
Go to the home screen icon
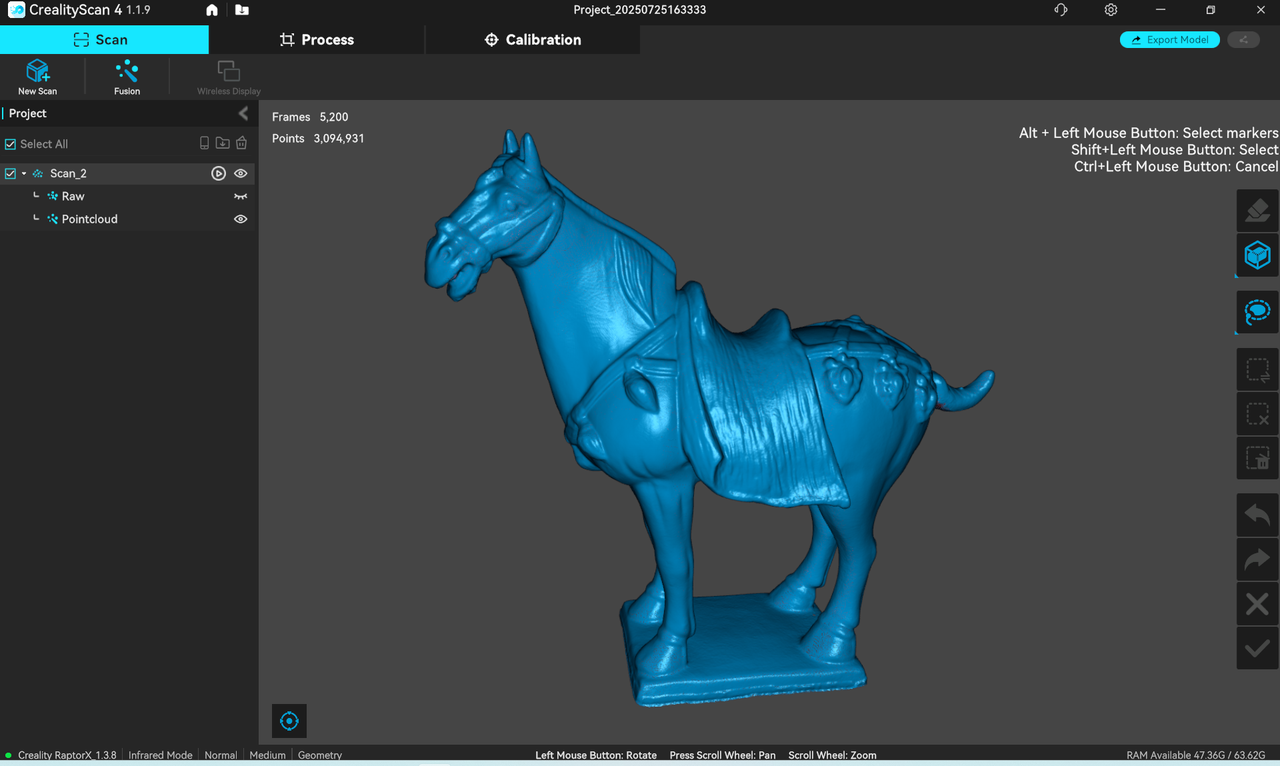(x=212, y=11)
